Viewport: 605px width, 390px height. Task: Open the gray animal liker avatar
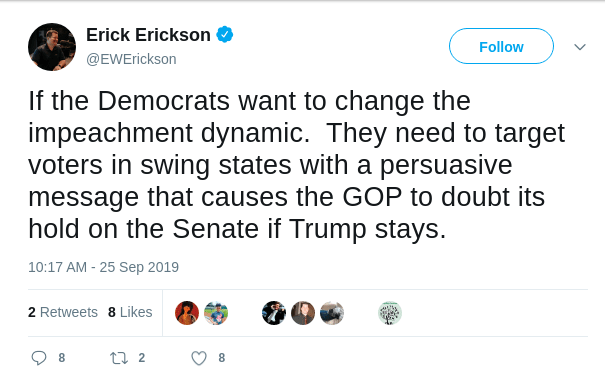pyautogui.click(x=332, y=313)
